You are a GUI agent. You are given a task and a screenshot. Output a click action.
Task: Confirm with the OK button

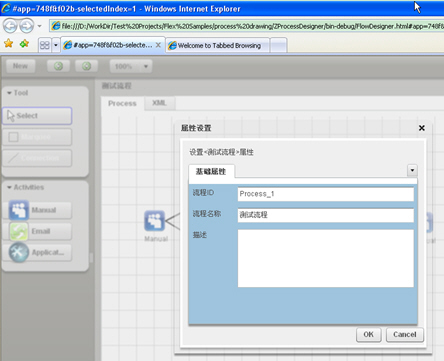(369, 334)
